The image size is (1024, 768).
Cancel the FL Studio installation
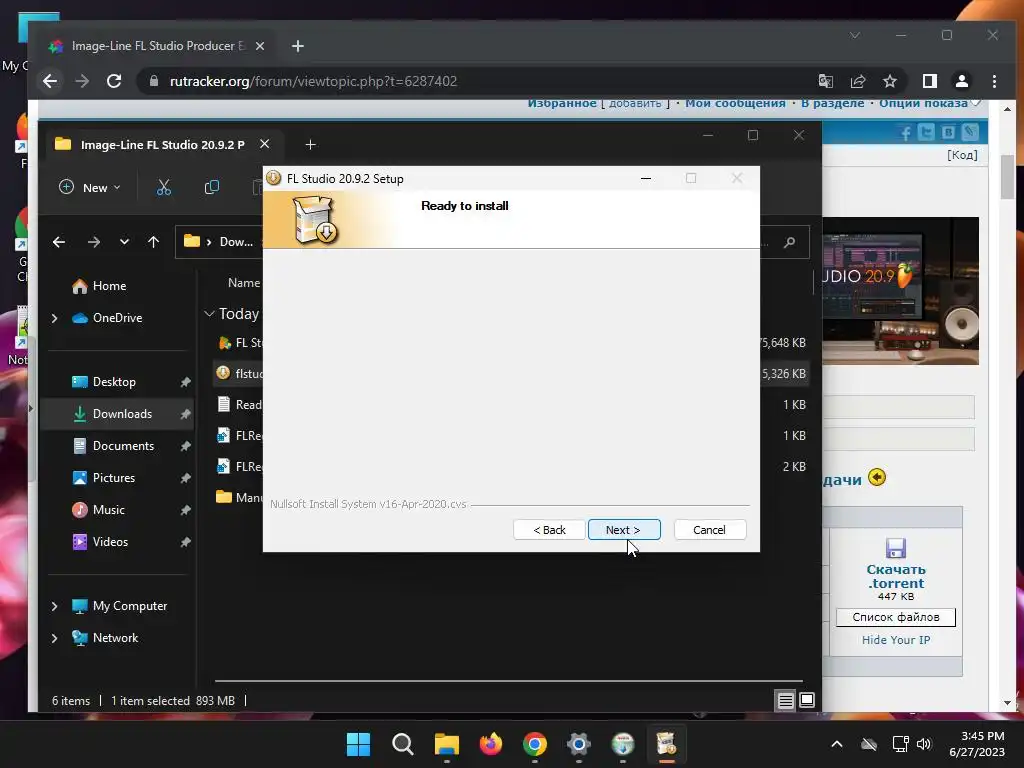[x=709, y=530]
